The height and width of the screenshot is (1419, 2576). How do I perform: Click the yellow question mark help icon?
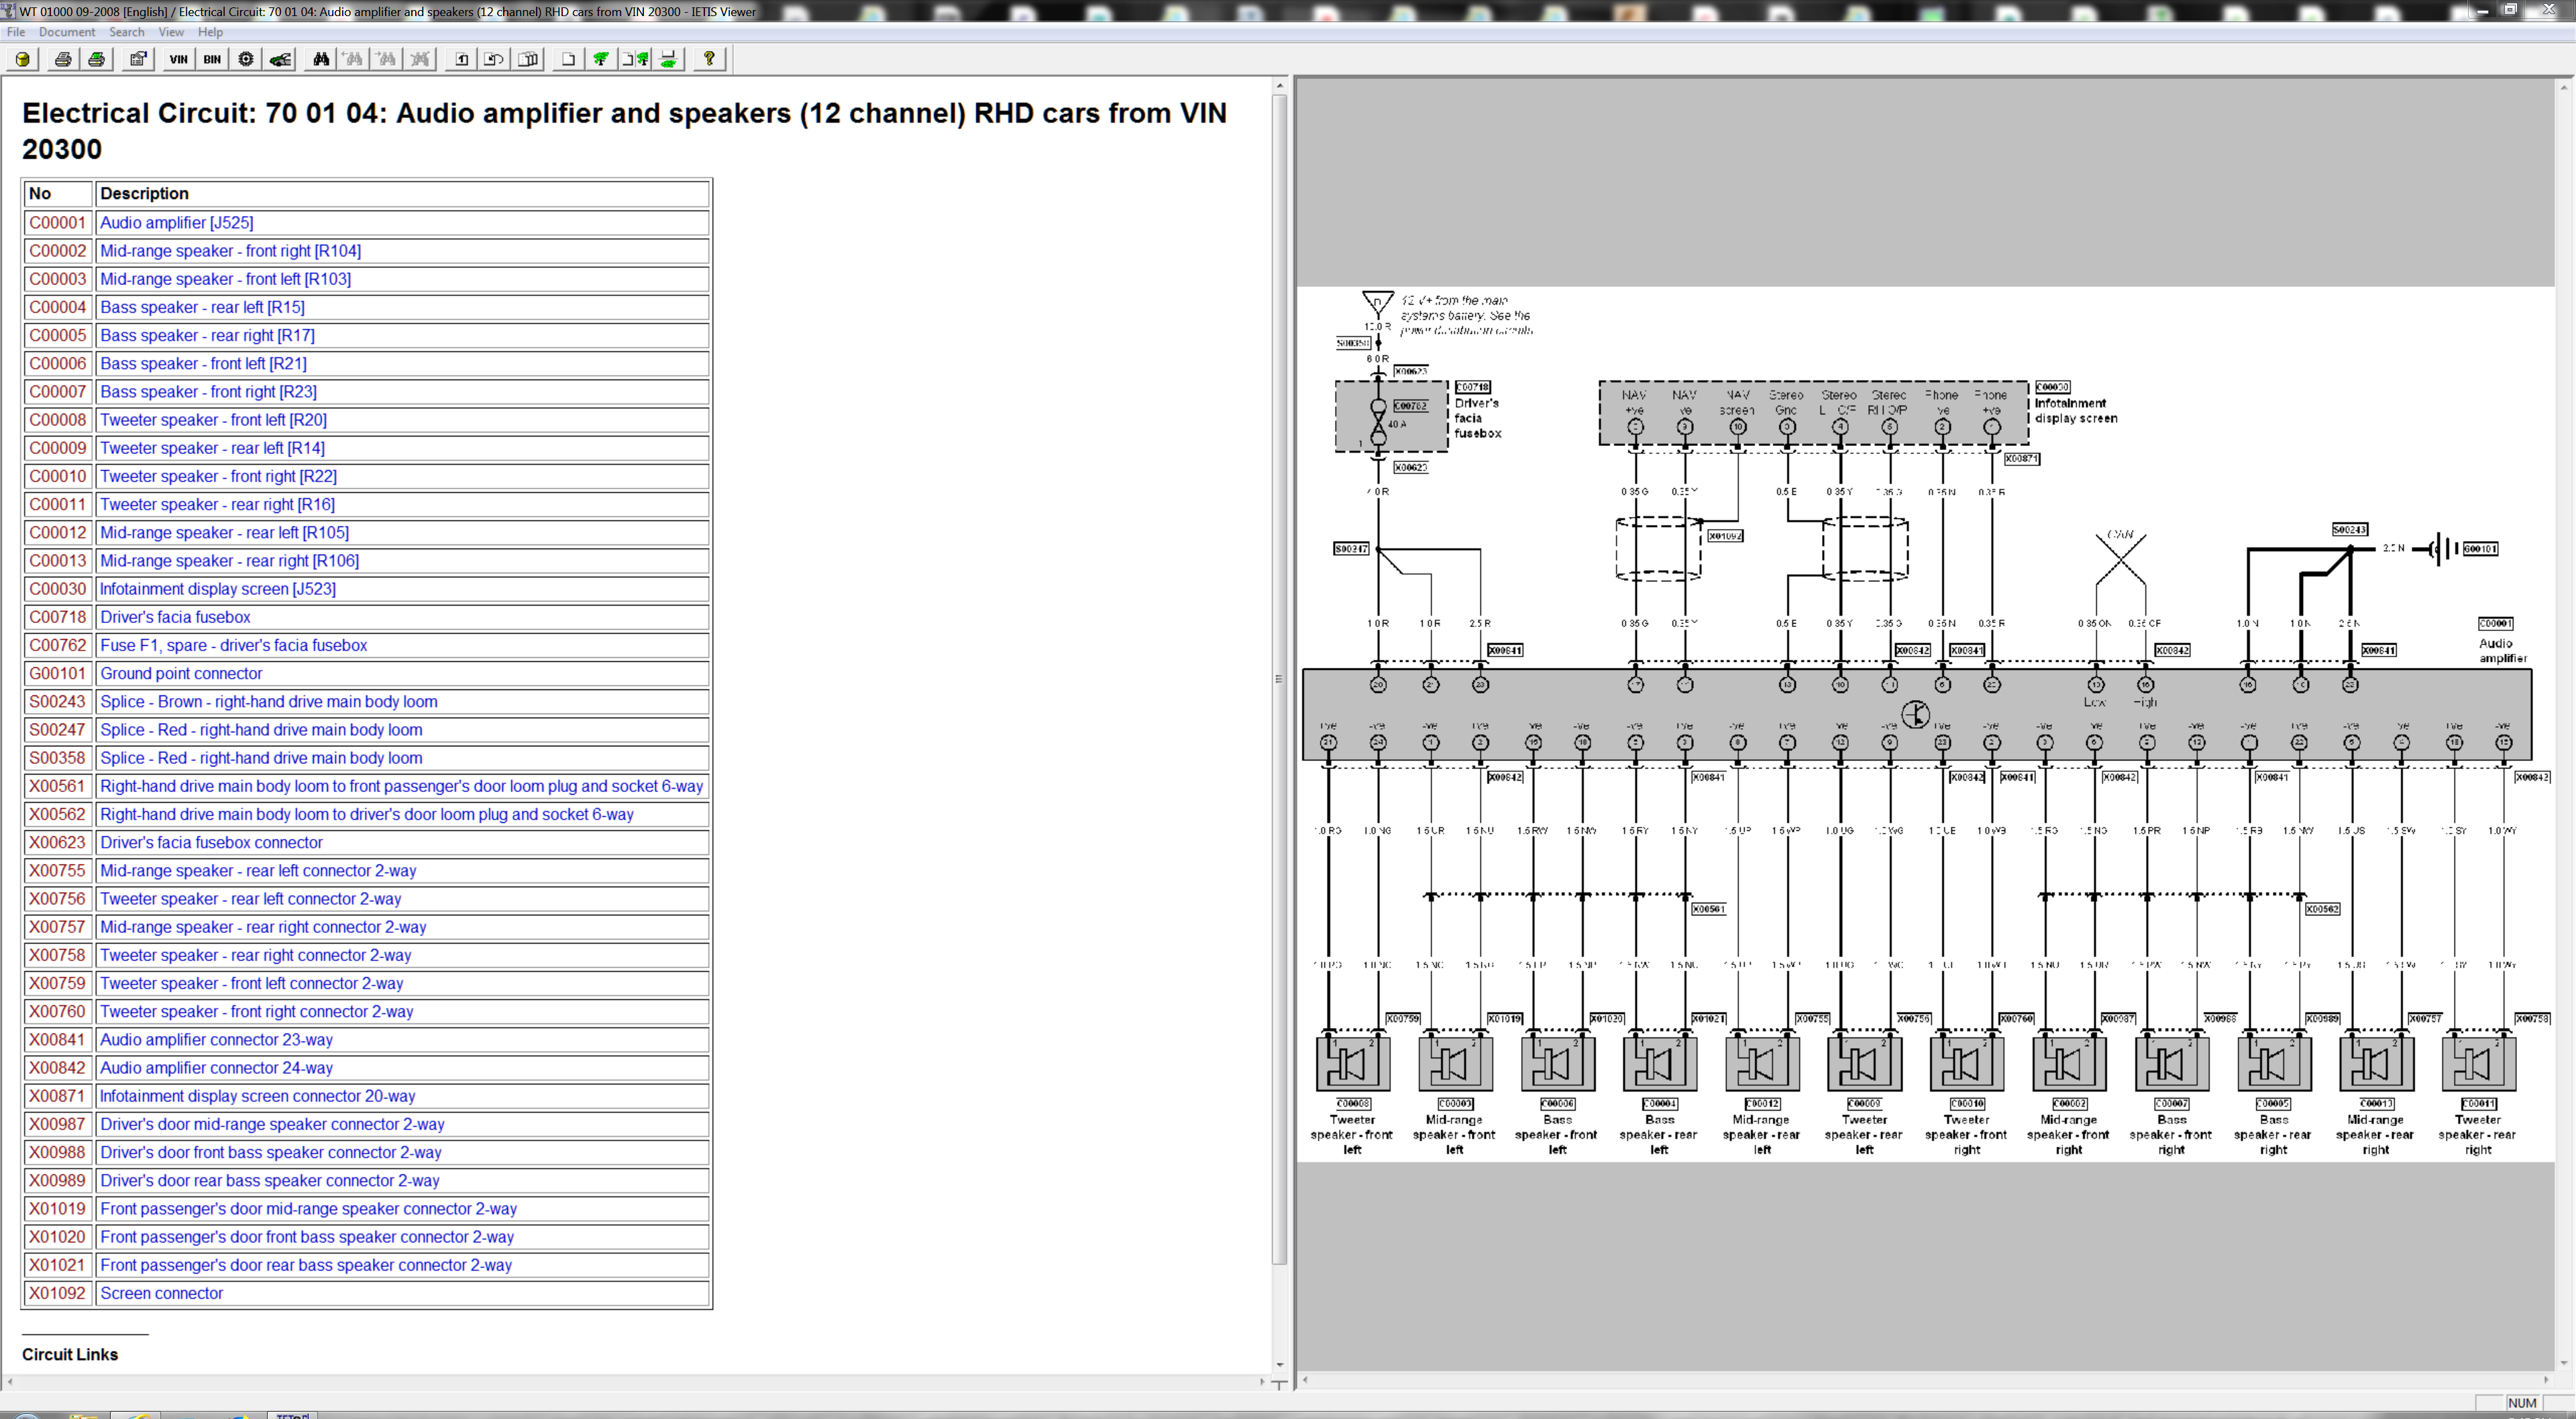point(709,59)
